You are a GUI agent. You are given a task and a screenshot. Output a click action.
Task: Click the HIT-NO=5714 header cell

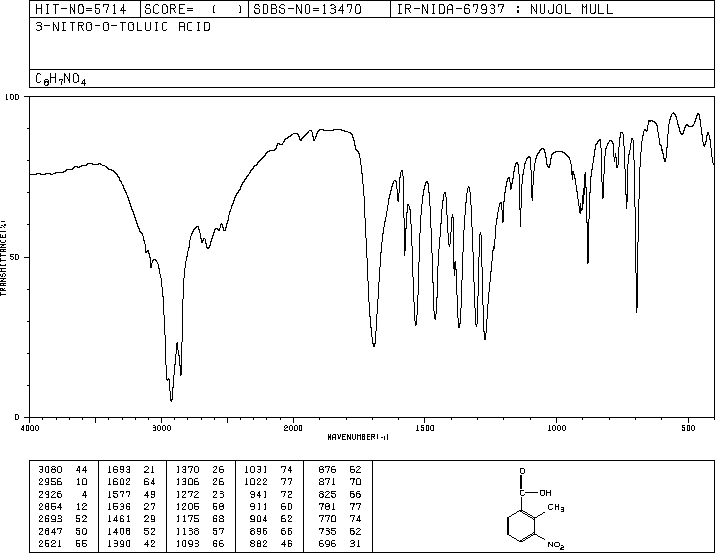pyautogui.click(x=81, y=9)
